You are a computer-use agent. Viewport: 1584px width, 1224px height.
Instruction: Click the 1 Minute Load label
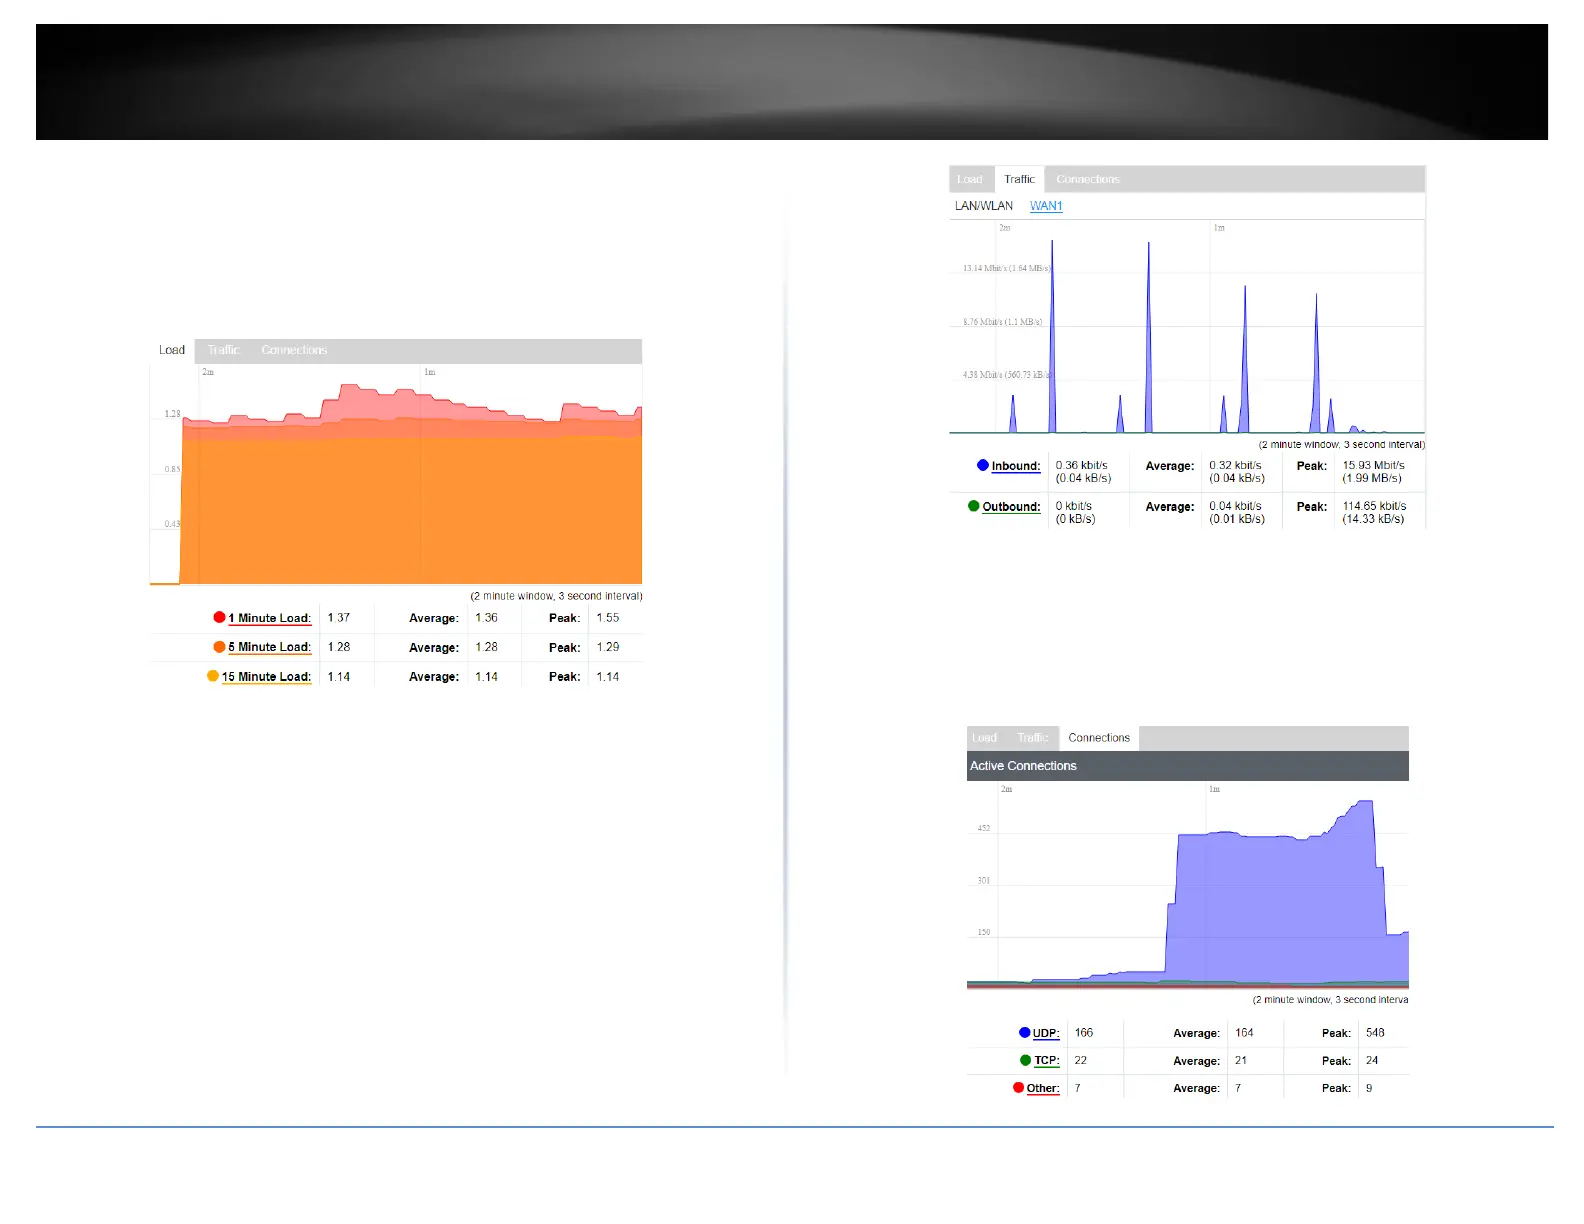270,618
